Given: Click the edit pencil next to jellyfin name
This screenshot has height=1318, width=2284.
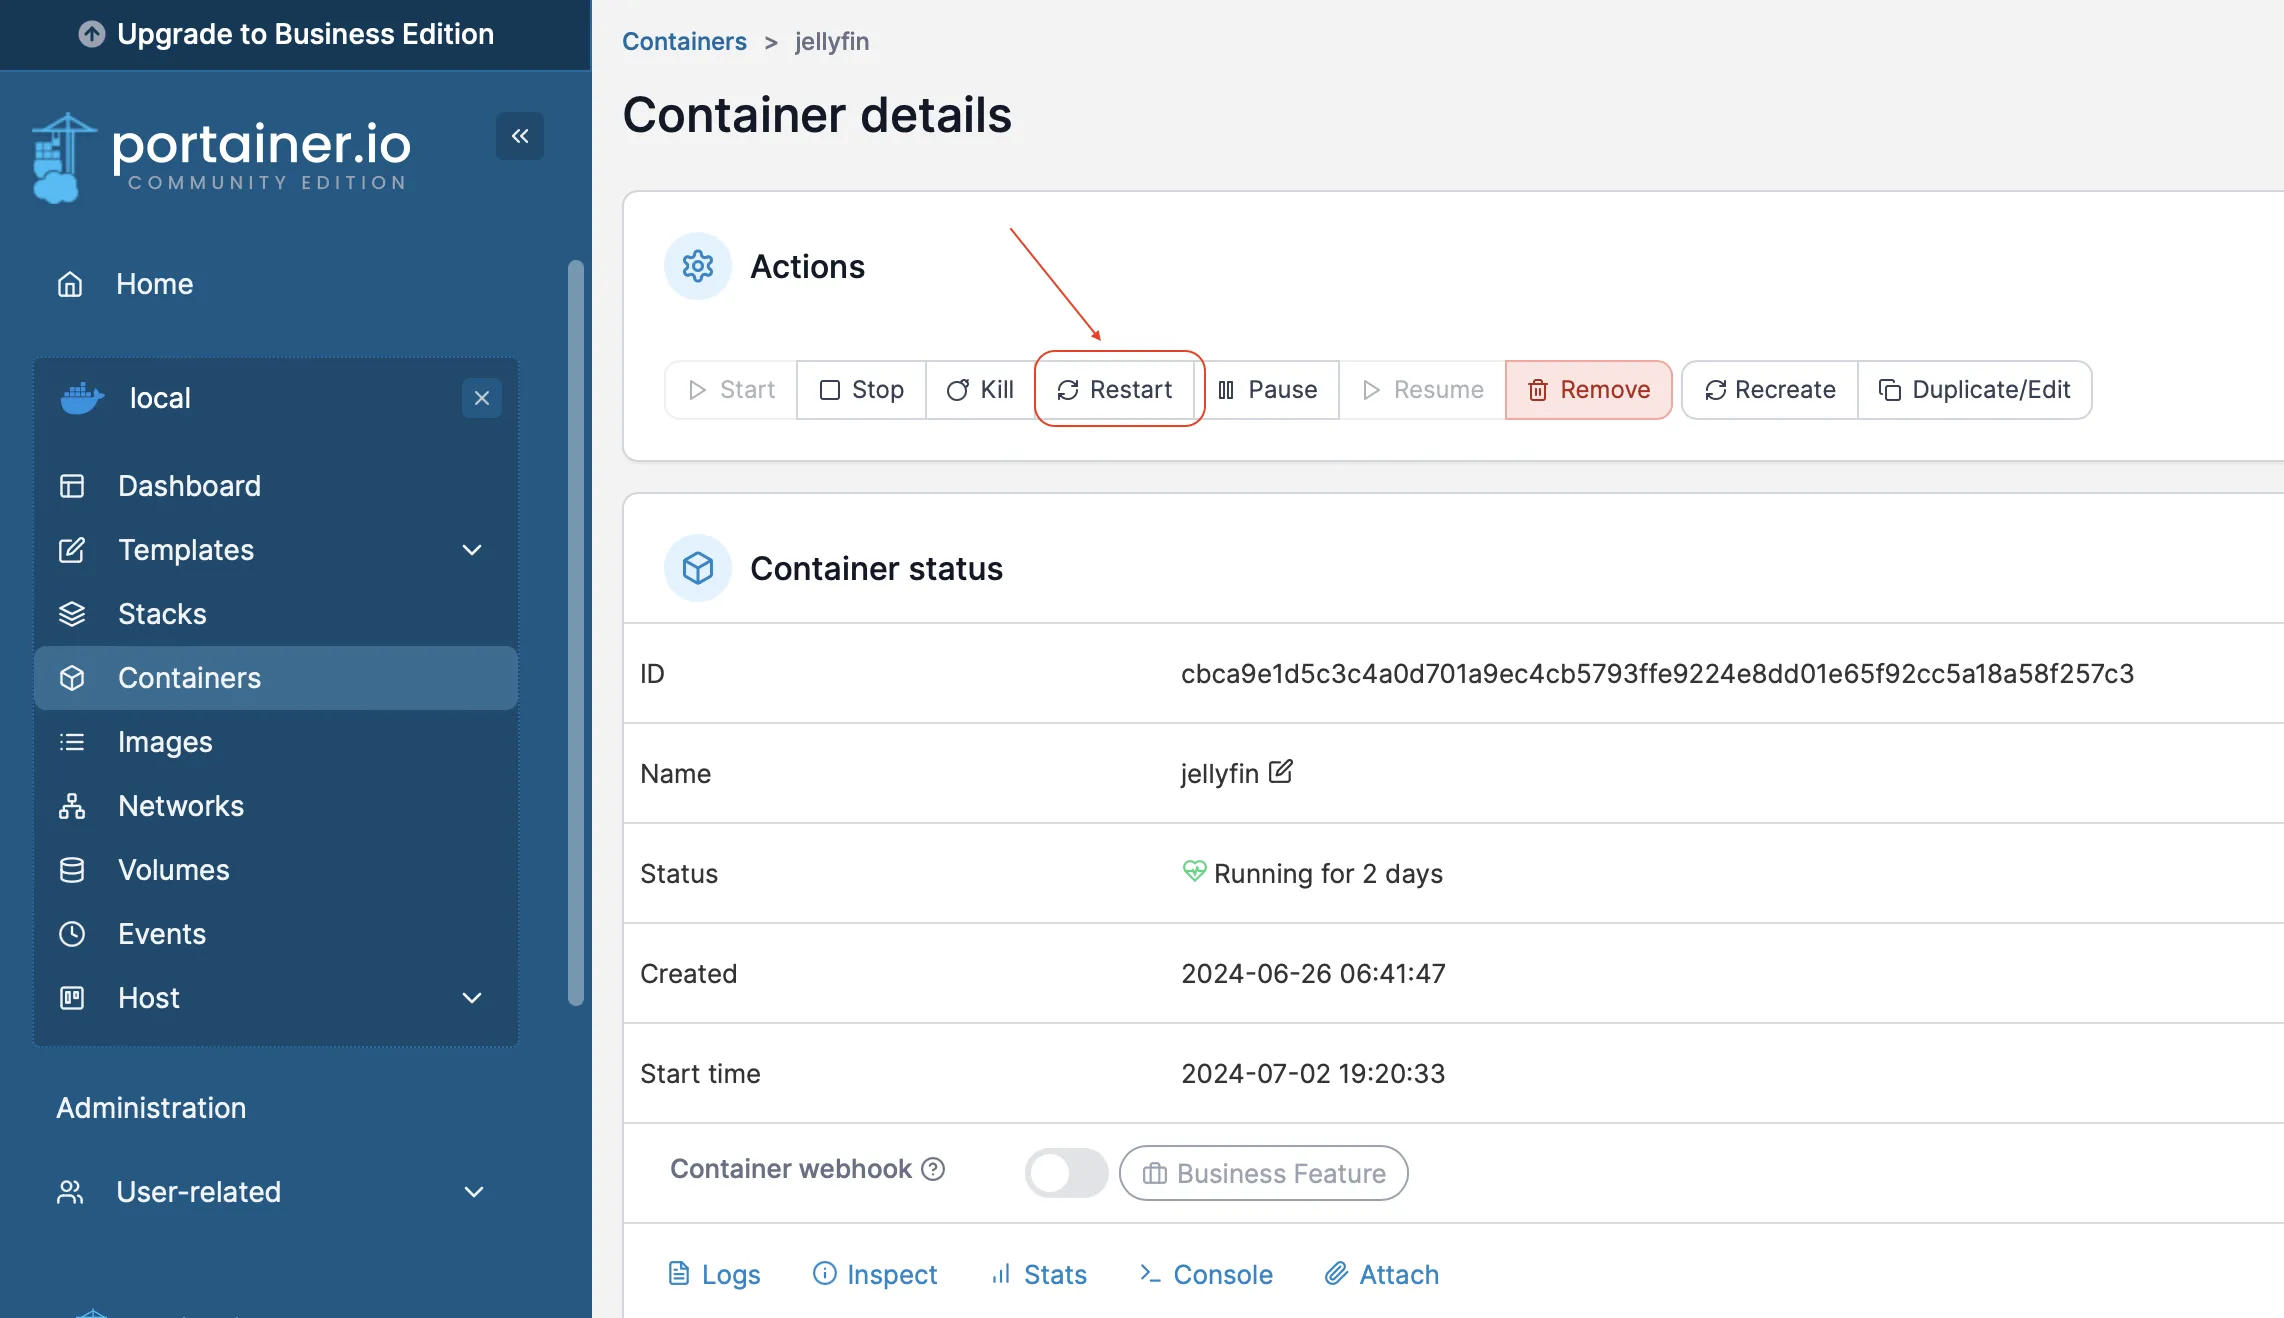Looking at the screenshot, I should coord(1281,772).
